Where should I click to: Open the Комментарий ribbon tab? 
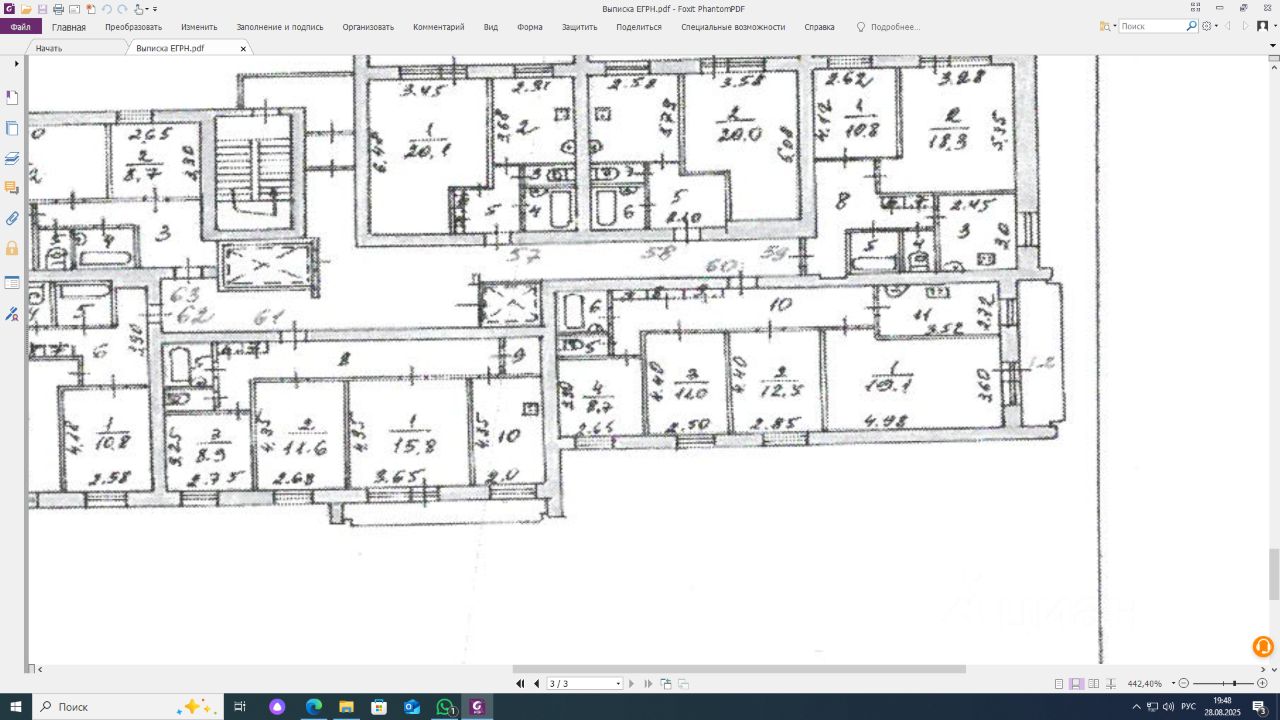pyautogui.click(x=439, y=27)
